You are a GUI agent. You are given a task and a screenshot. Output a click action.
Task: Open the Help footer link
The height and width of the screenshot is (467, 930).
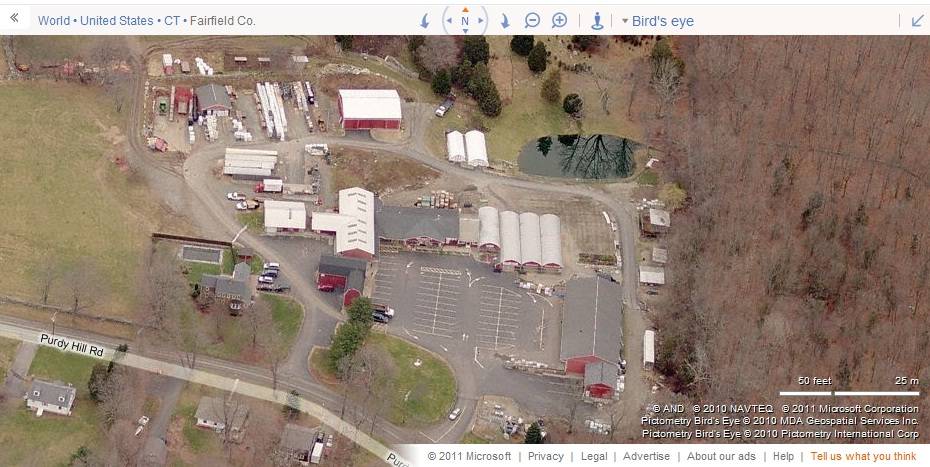pyautogui.click(x=783, y=456)
